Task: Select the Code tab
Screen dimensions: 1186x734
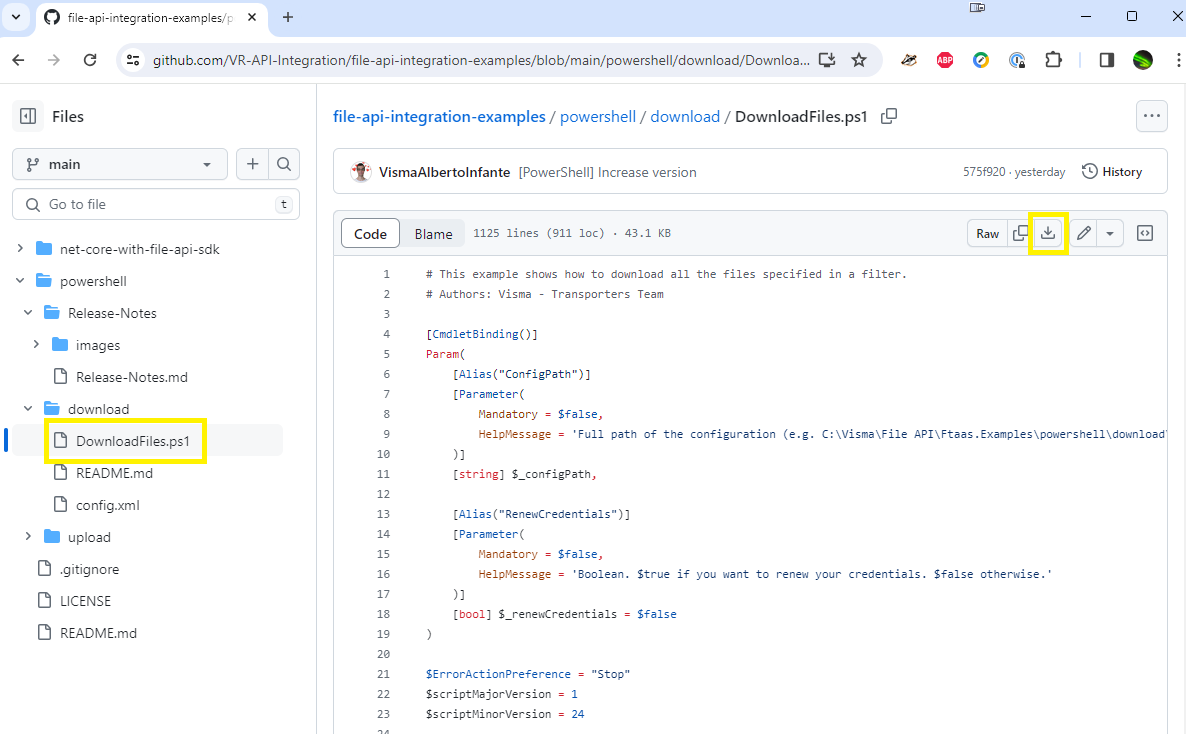Action: [x=370, y=233]
